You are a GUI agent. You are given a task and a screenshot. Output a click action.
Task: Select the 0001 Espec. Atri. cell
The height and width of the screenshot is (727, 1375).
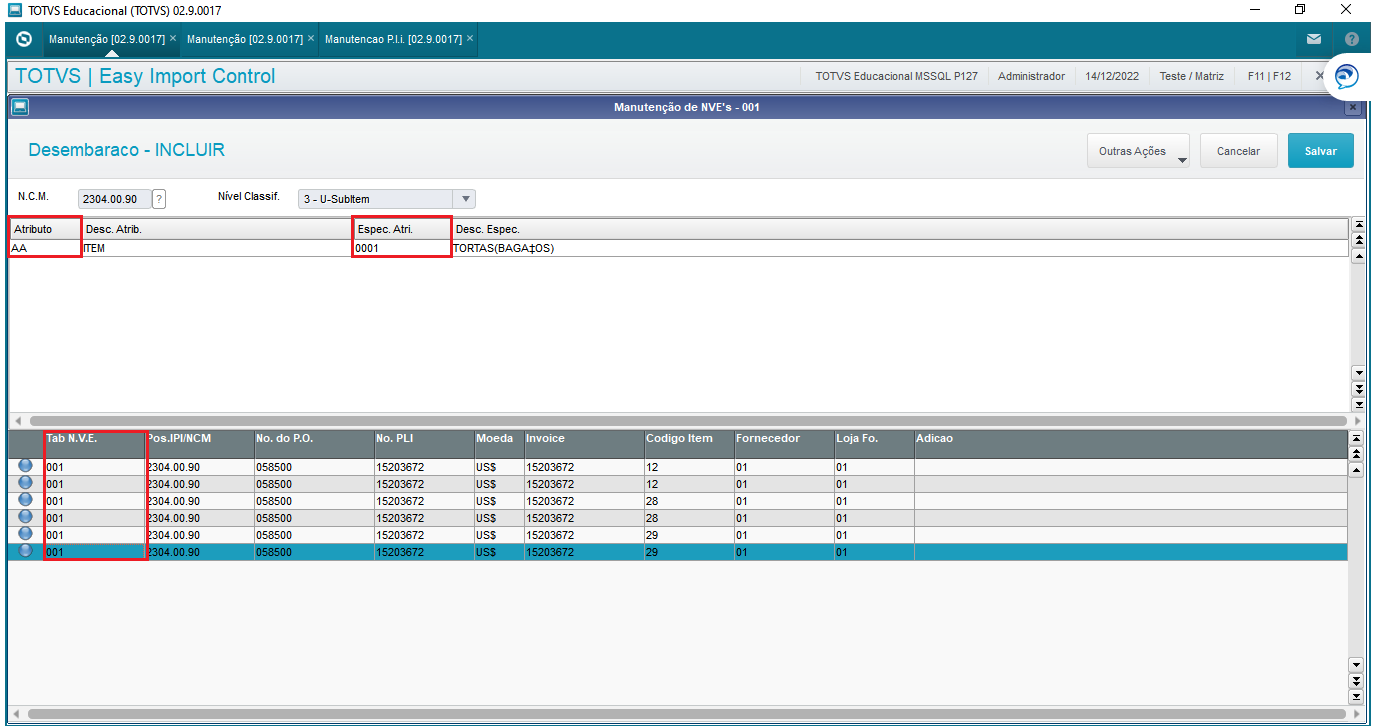(401, 248)
